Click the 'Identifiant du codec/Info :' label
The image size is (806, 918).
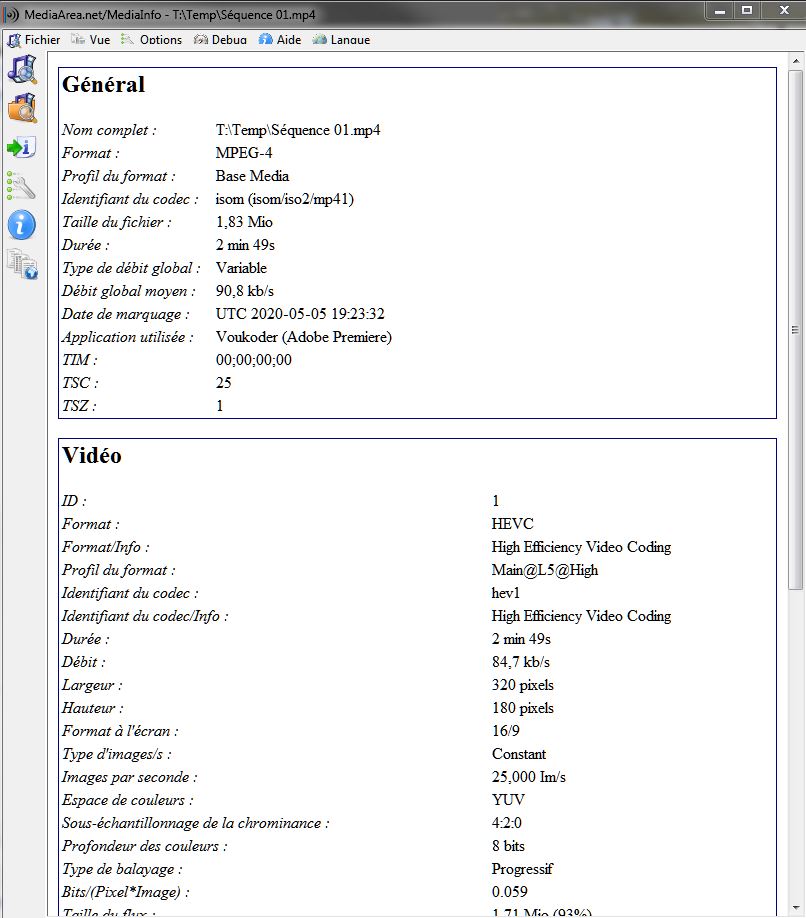coord(145,616)
